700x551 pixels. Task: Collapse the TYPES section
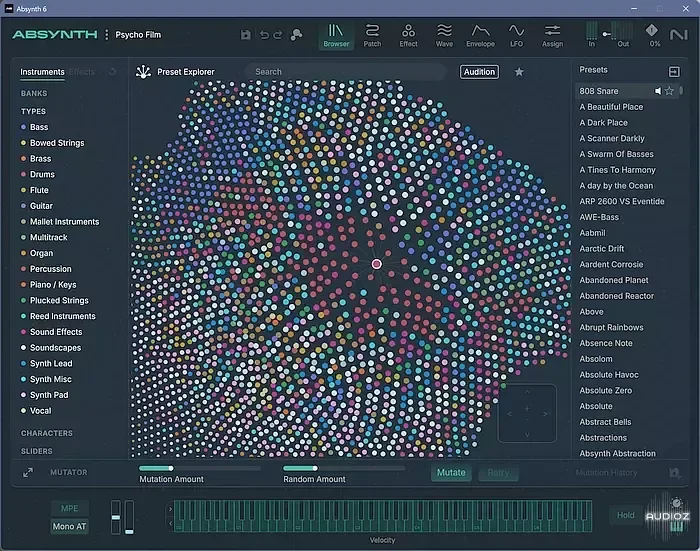click(x=33, y=111)
